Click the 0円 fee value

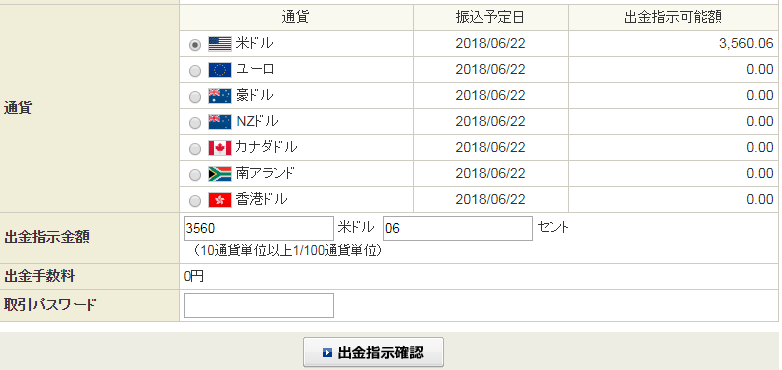point(194,276)
